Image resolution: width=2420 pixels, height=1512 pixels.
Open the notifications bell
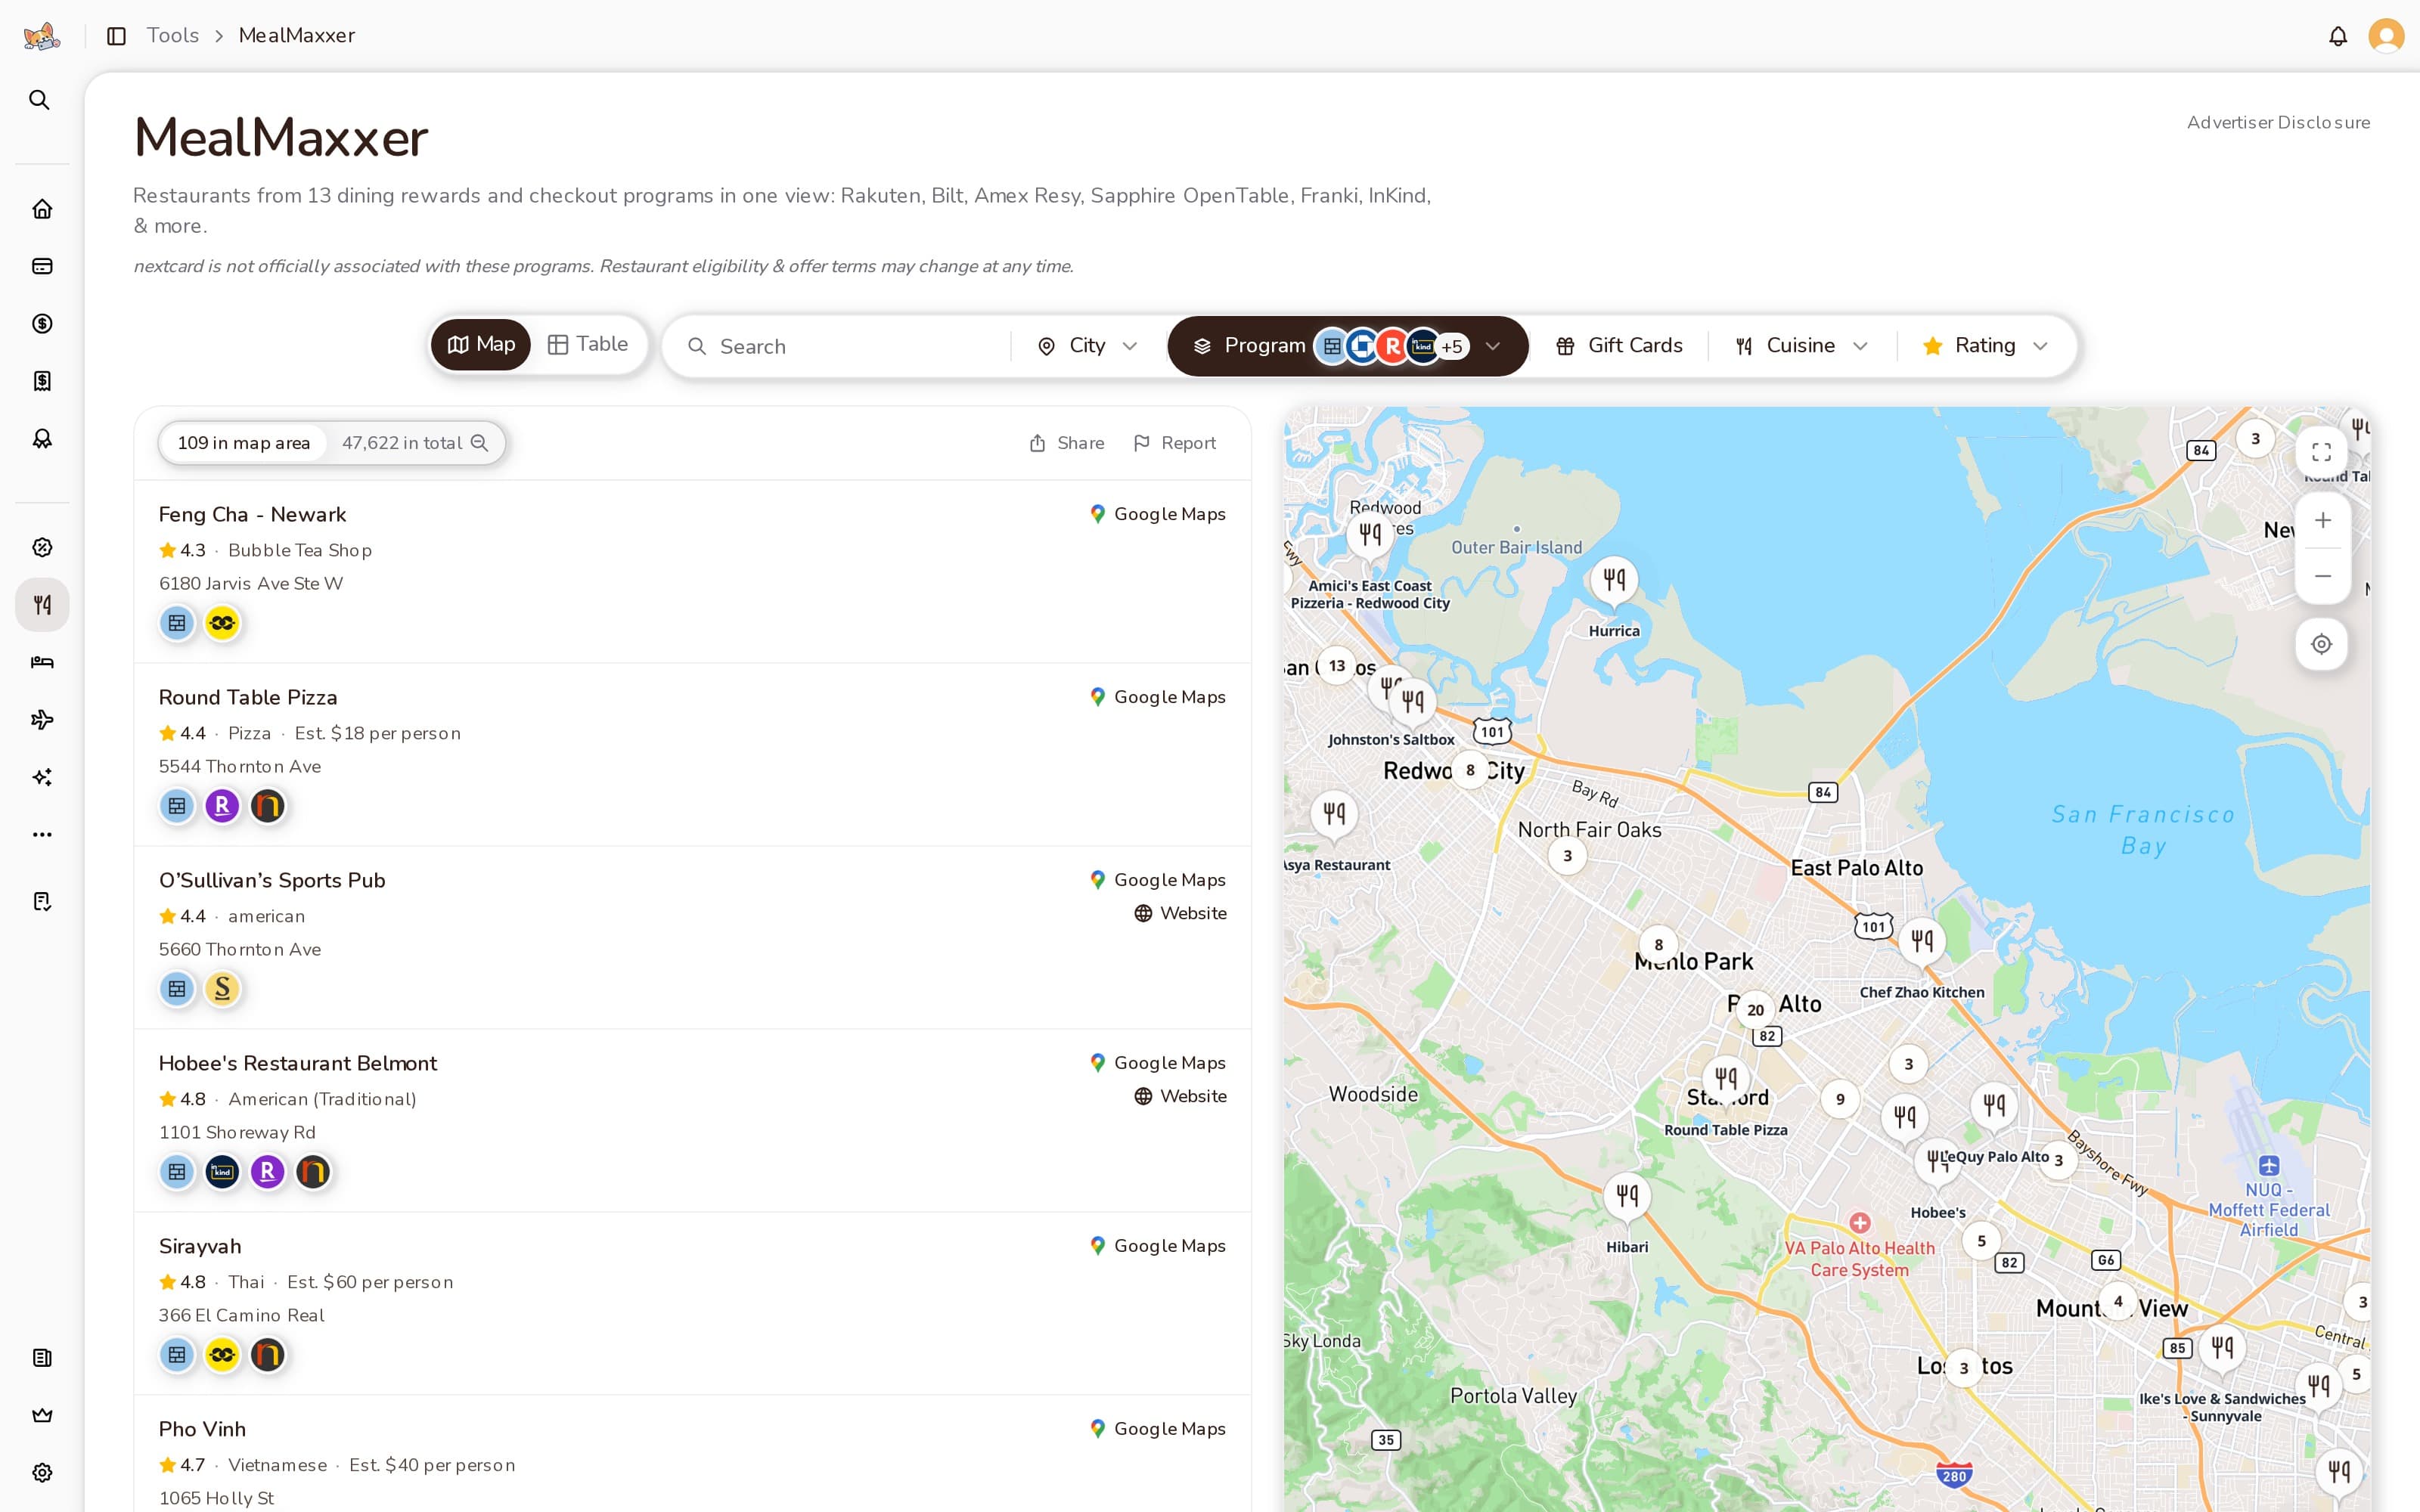pos(2337,36)
